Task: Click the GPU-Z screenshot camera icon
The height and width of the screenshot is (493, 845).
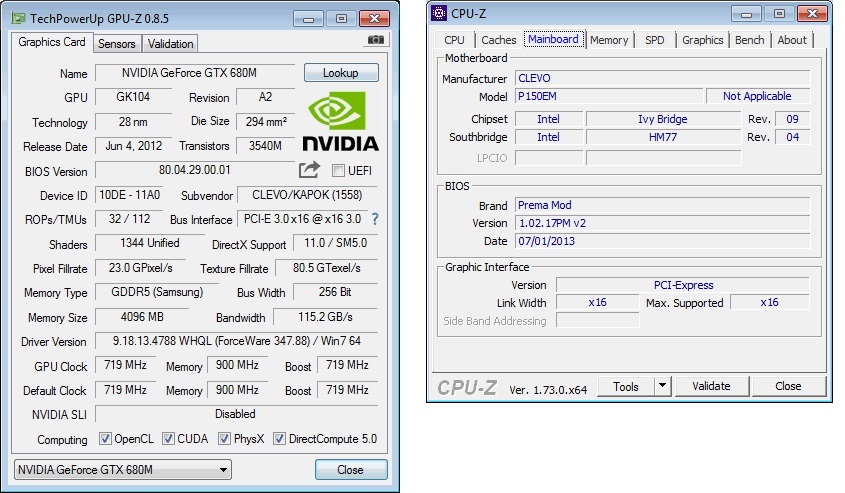Action: point(376,40)
